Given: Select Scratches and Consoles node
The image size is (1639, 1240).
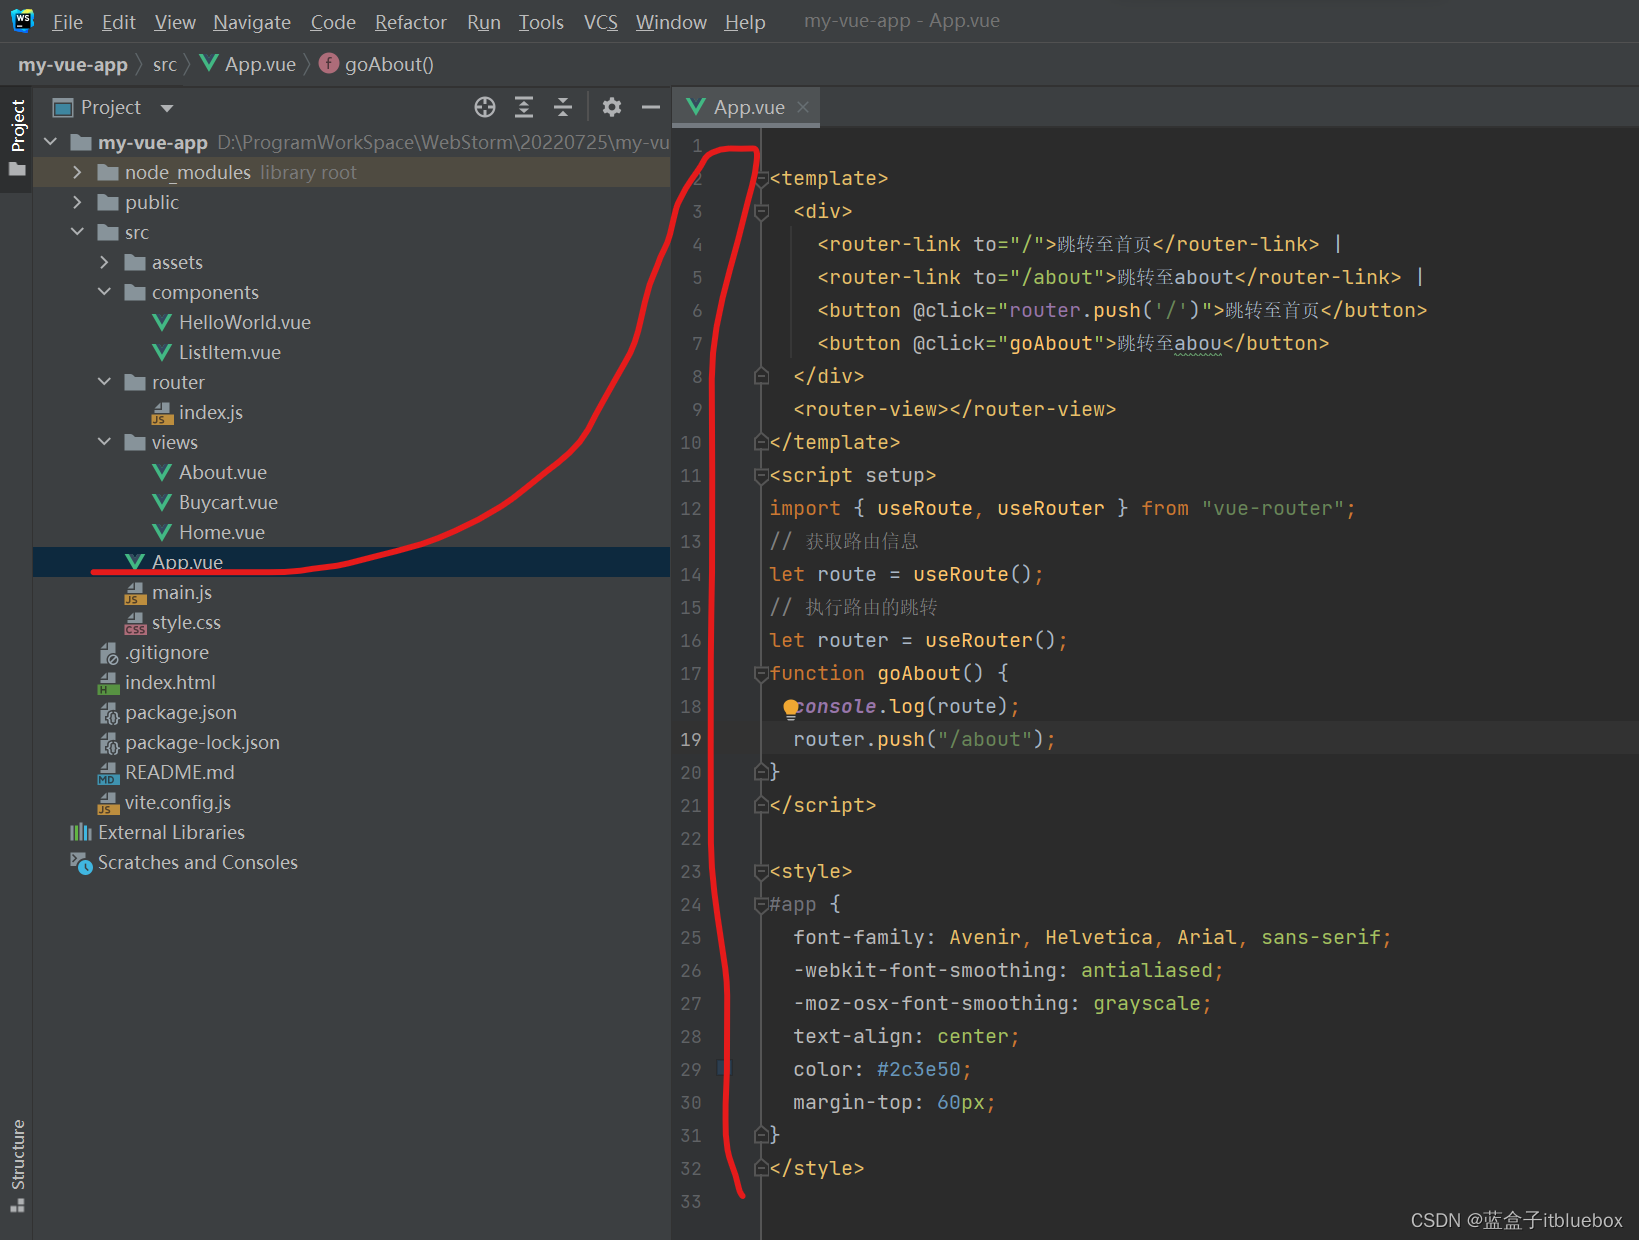Looking at the screenshot, I should pyautogui.click(x=198, y=862).
